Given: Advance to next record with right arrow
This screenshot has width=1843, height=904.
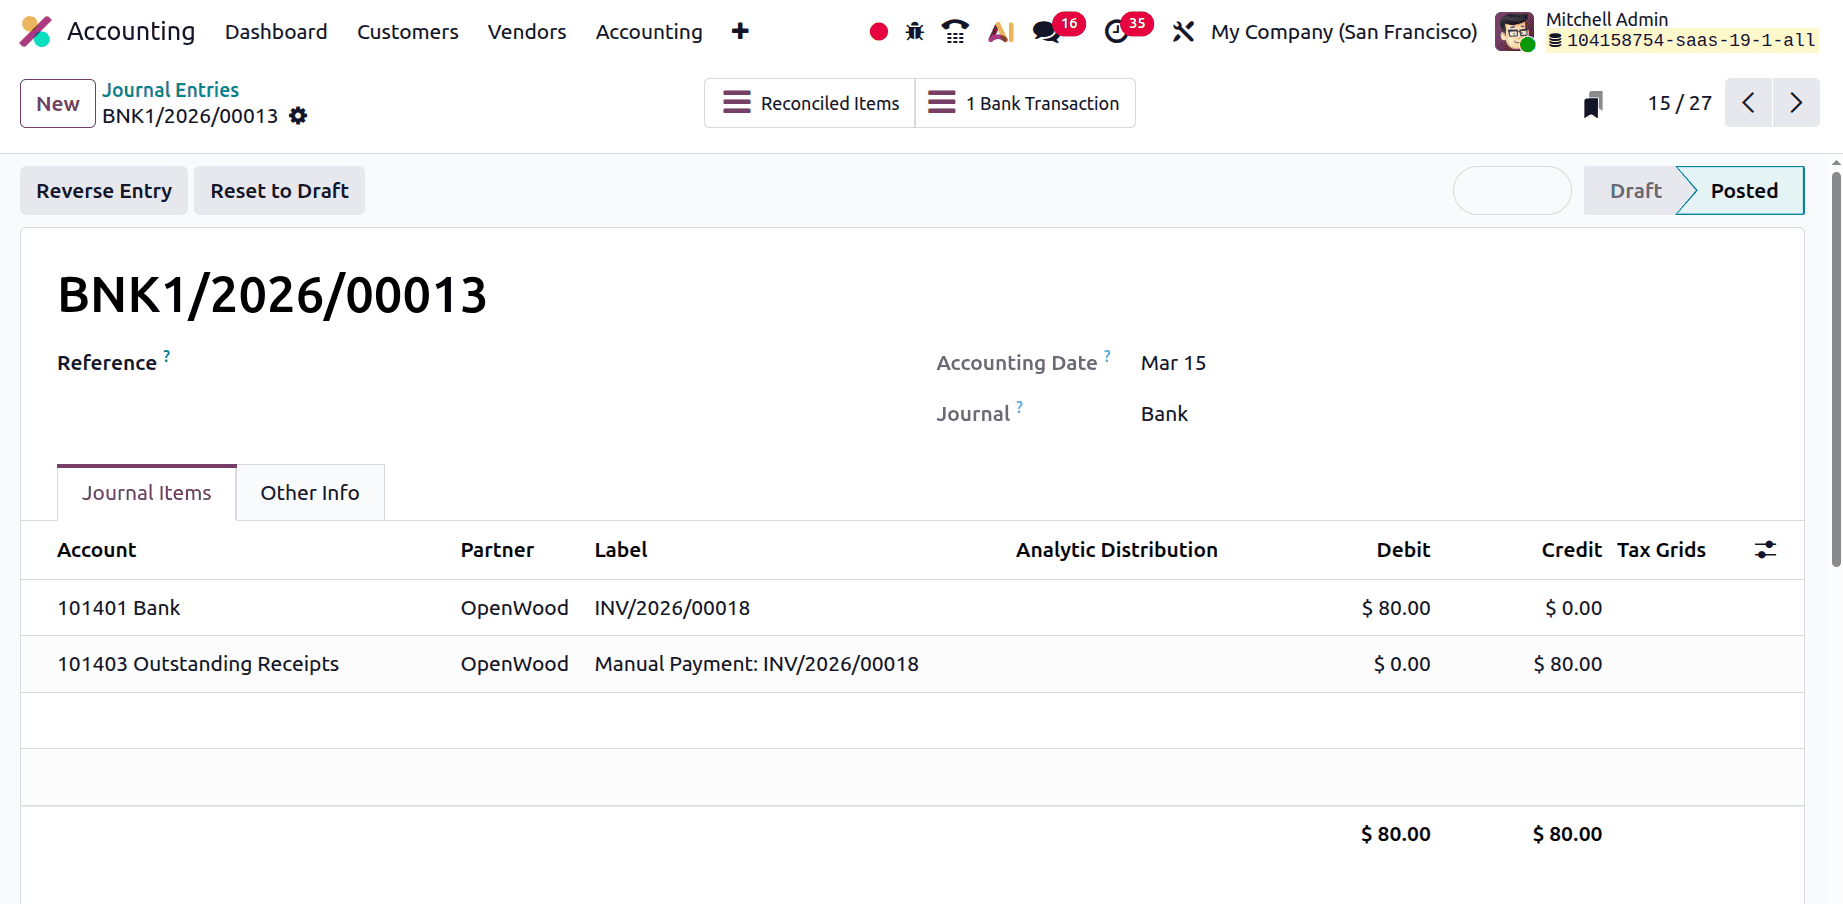Looking at the screenshot, I should (1796, 103).
